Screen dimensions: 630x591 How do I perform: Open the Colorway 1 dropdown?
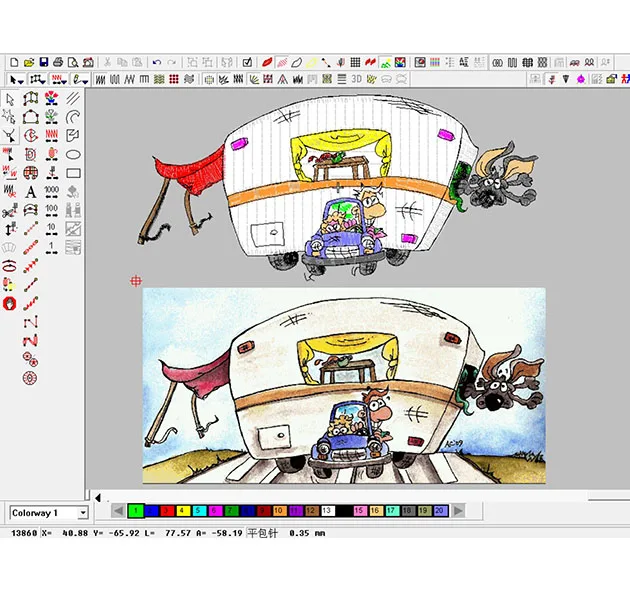click(82, 513)
